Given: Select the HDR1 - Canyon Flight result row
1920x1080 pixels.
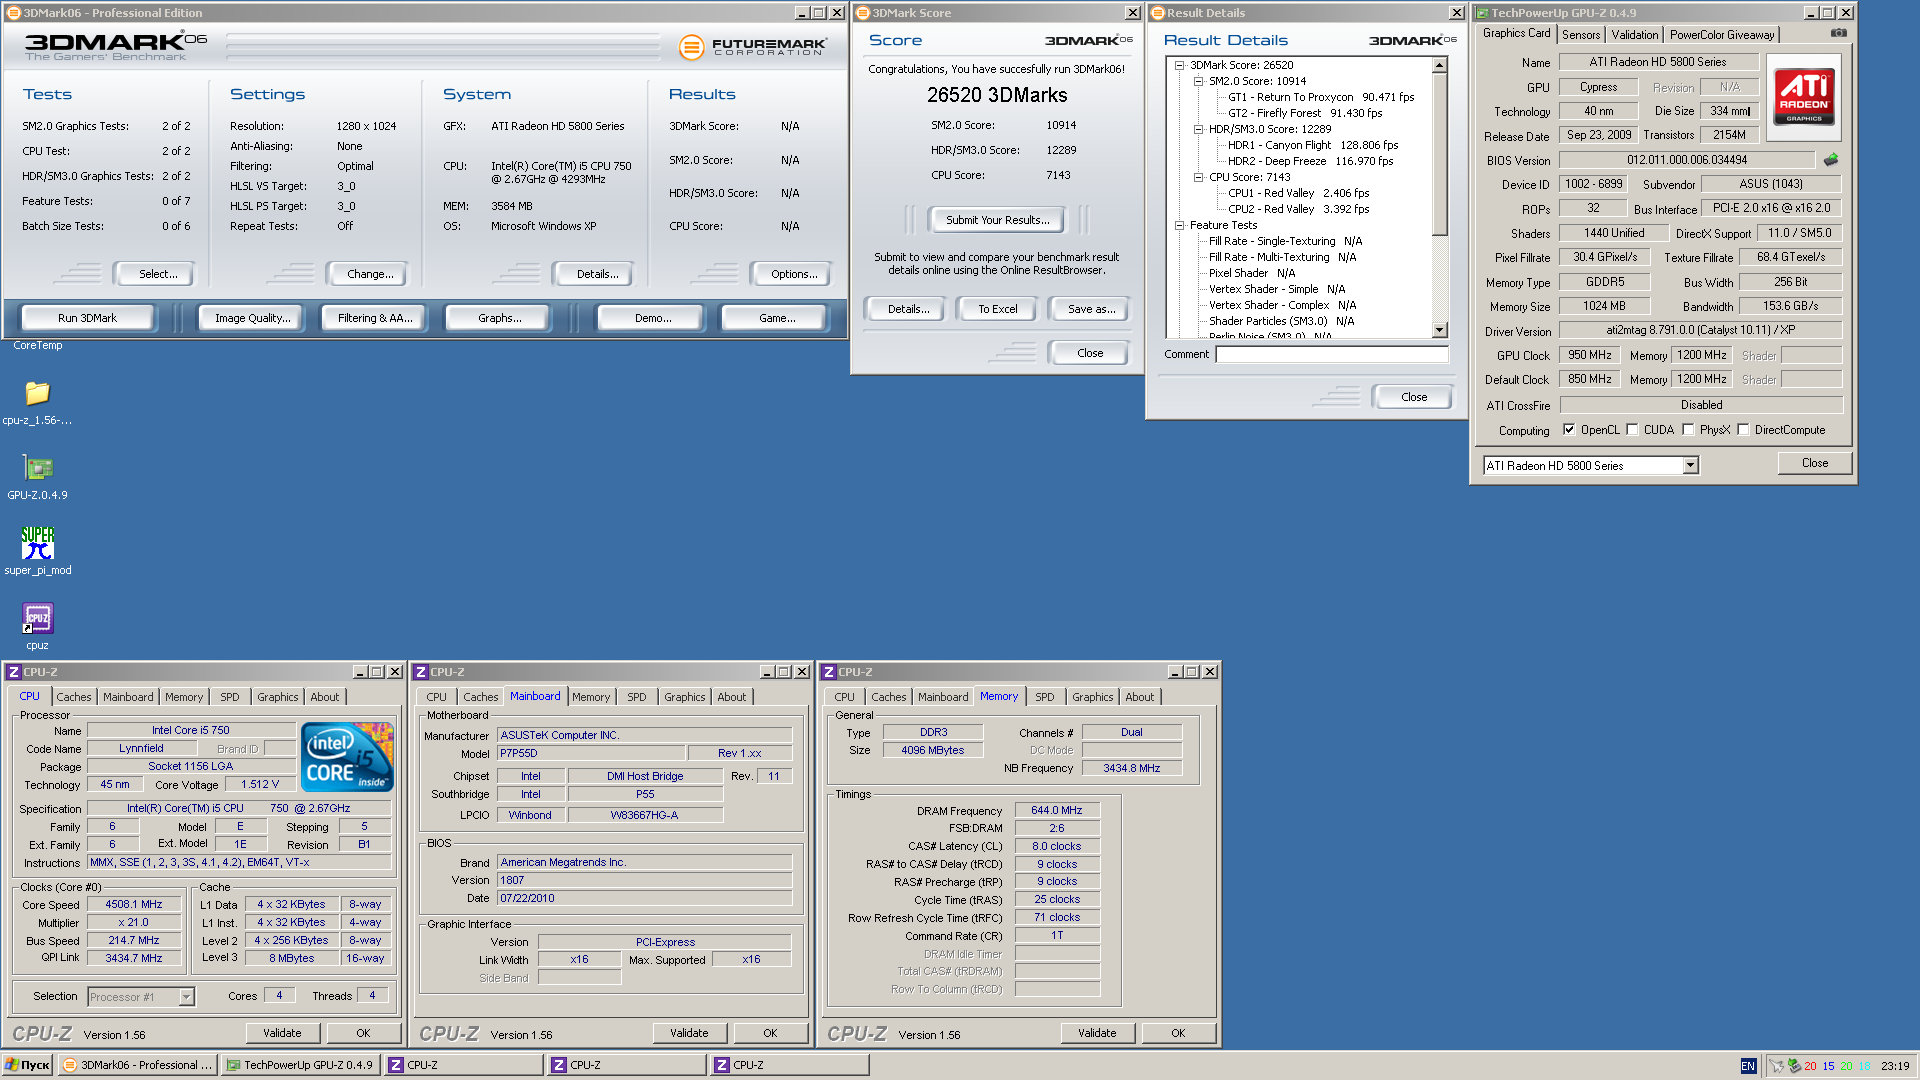Looking at the screenshot, I should point(1312,145).
